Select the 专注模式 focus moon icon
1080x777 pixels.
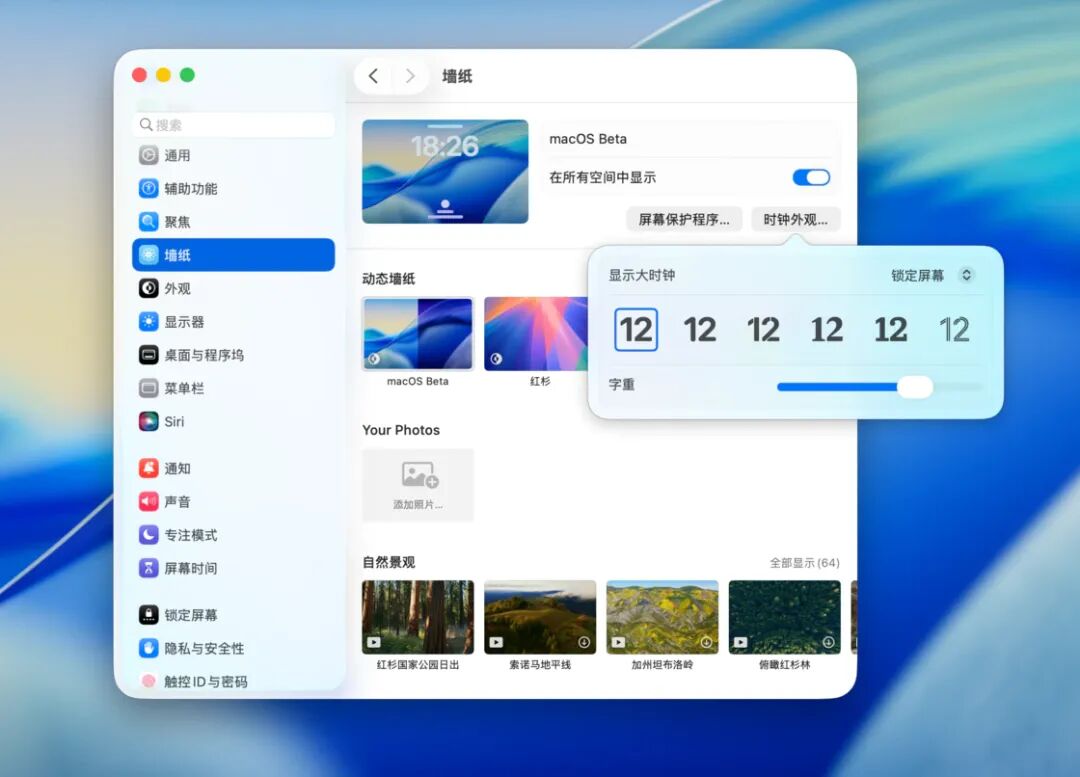pos(149,535)
